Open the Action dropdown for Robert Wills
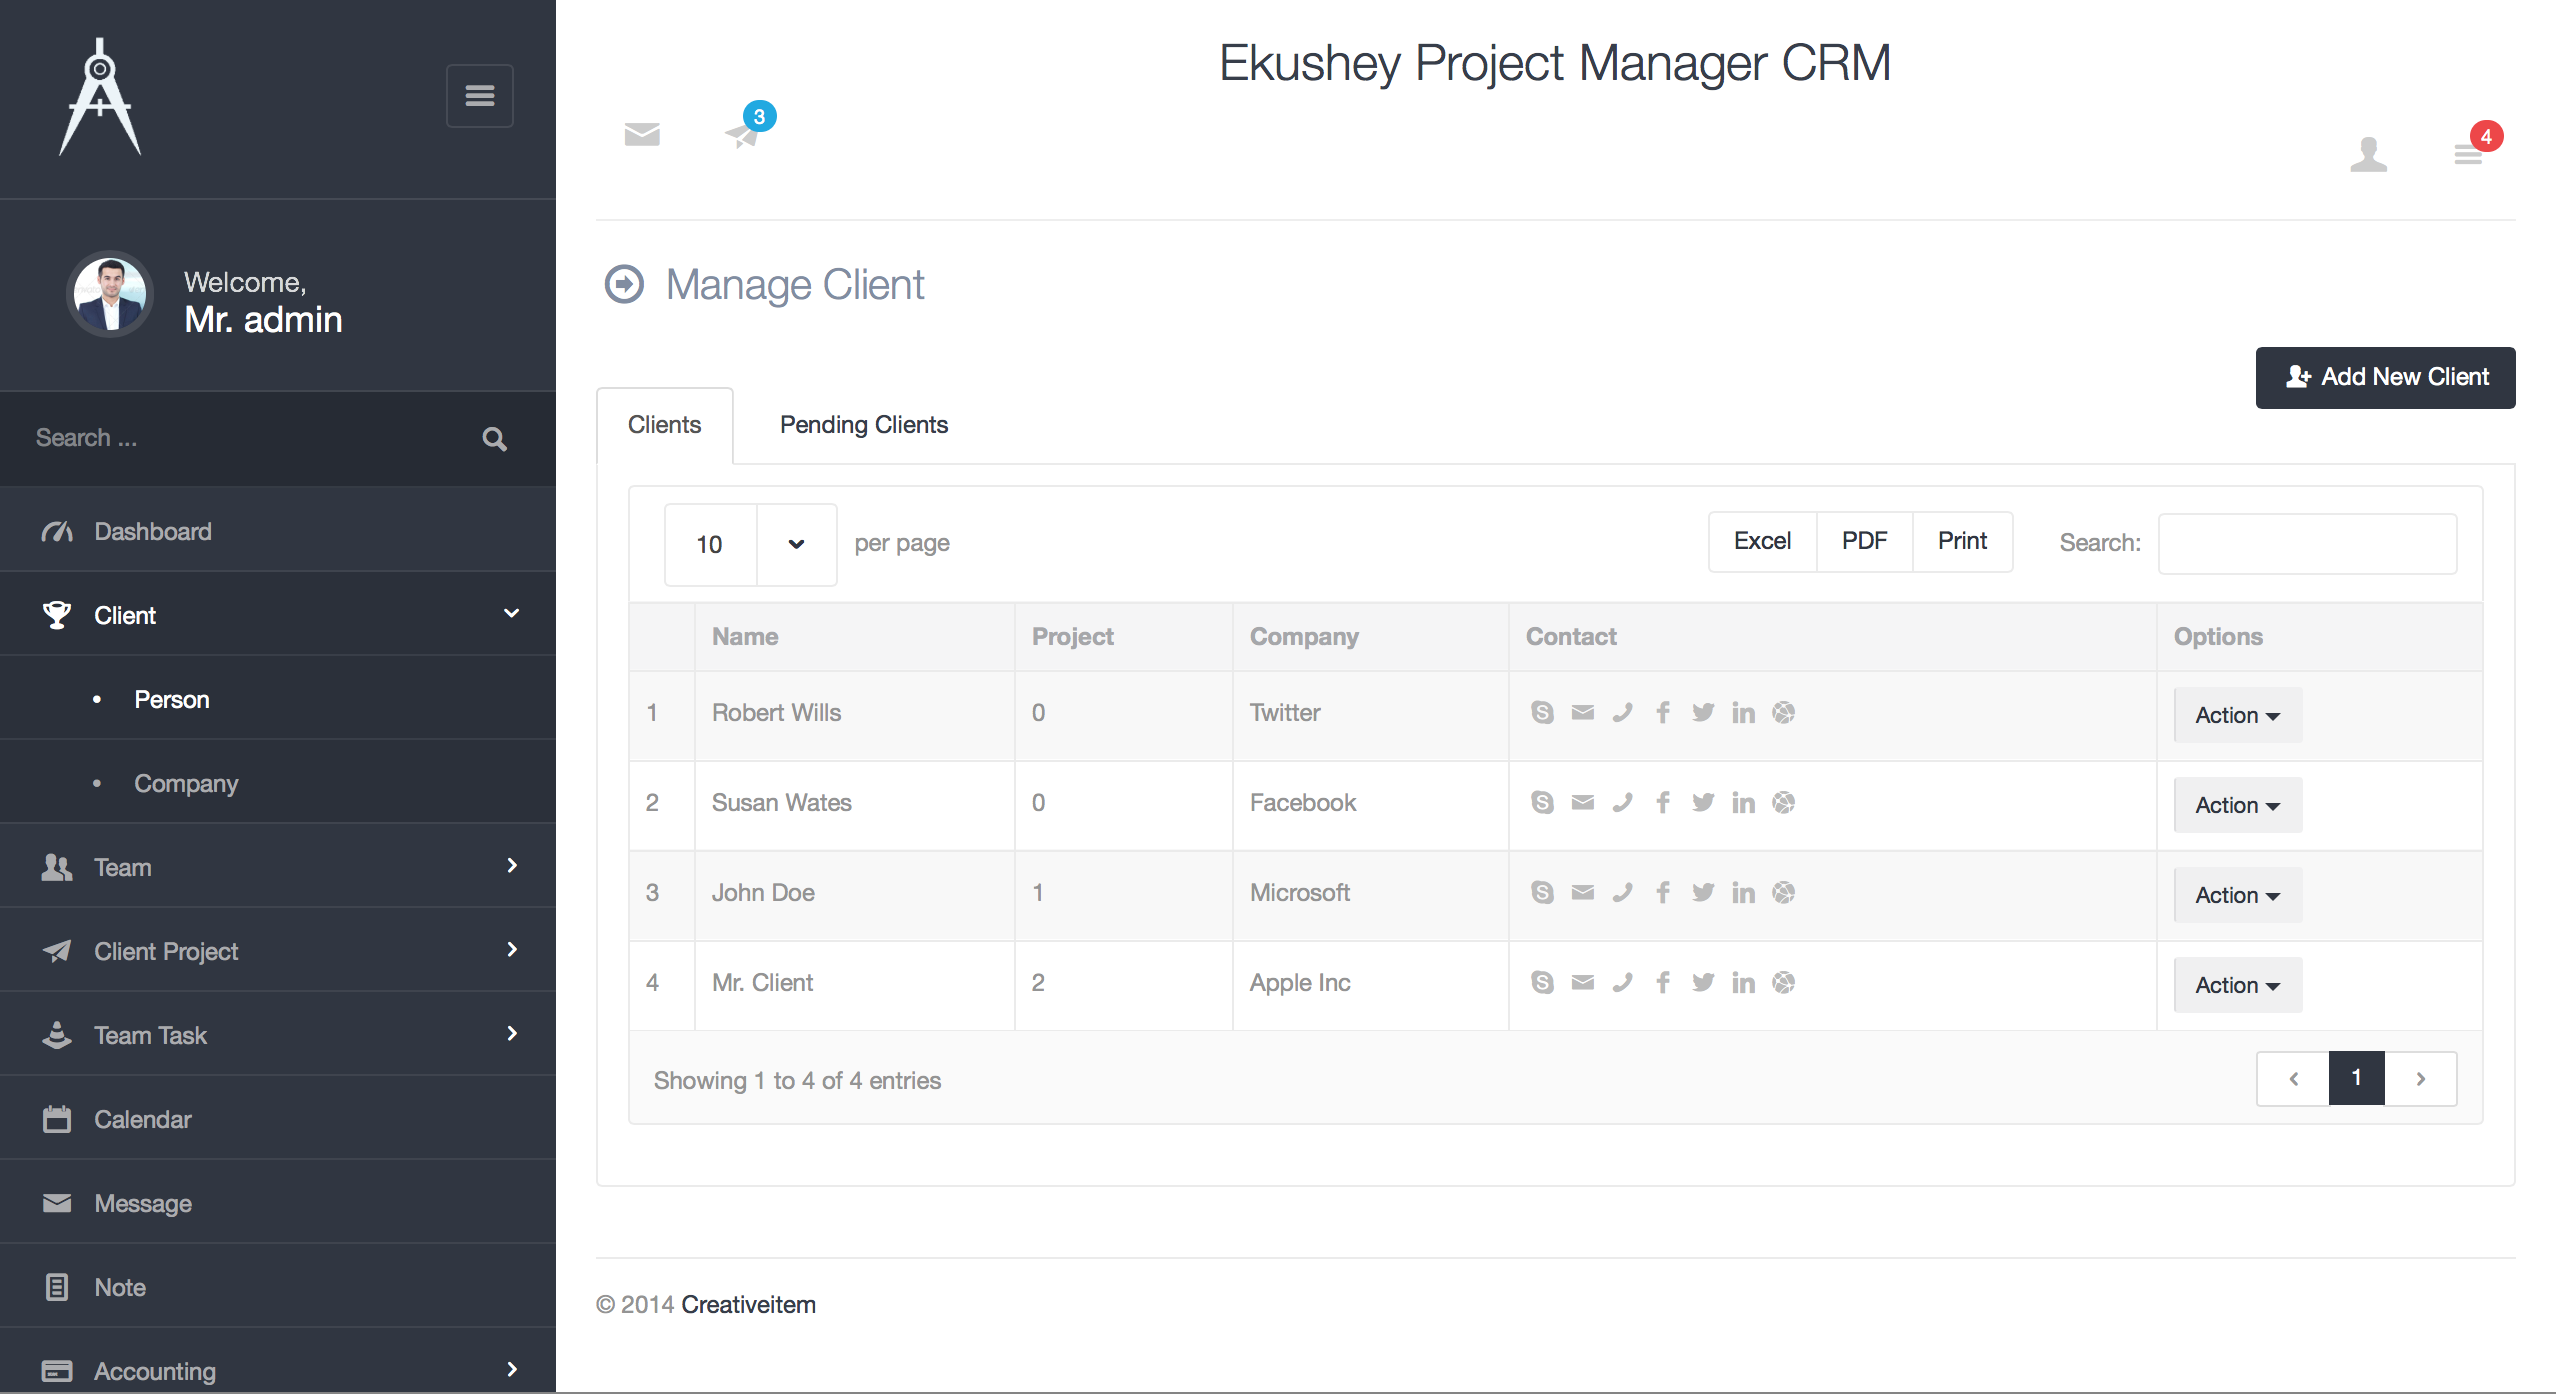The width and height of the screenshot is (2556, 1394). point(2236,714)
